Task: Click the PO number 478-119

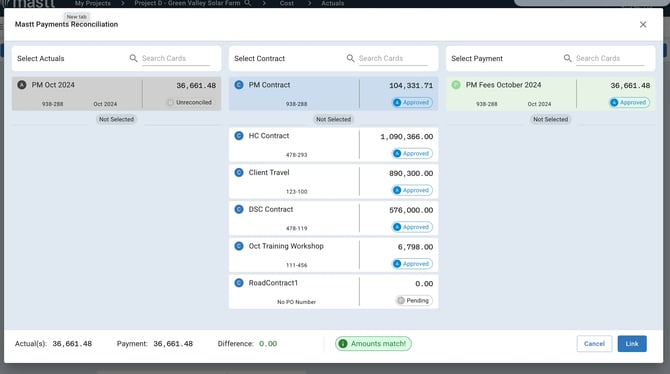Action: [296, 229]
